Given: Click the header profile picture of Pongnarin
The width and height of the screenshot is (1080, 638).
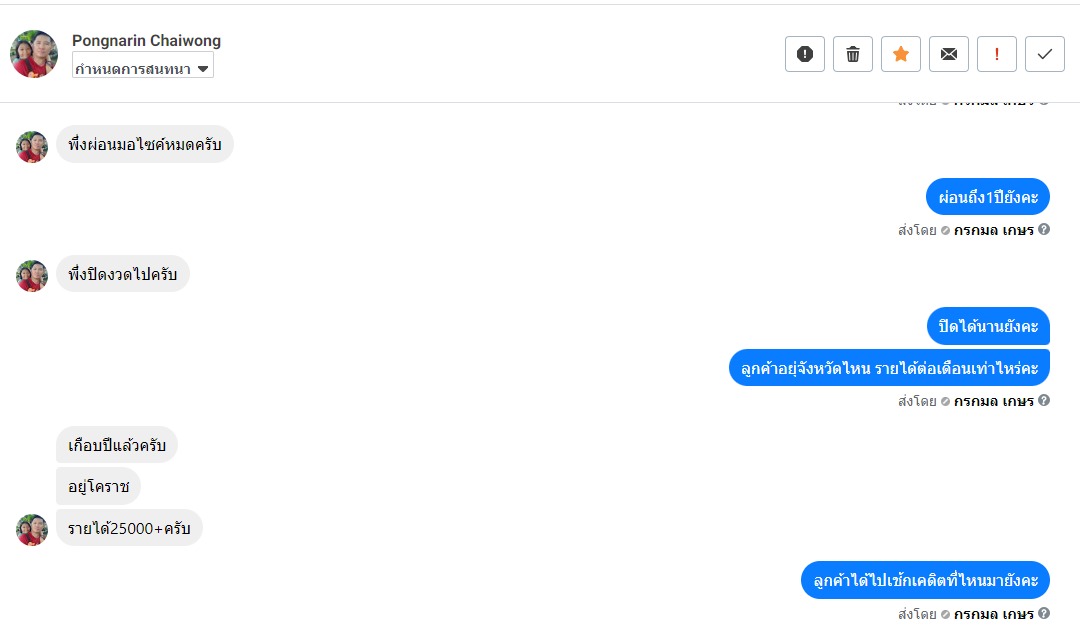Looking at the screenshot, I should [x=34, y=54].
